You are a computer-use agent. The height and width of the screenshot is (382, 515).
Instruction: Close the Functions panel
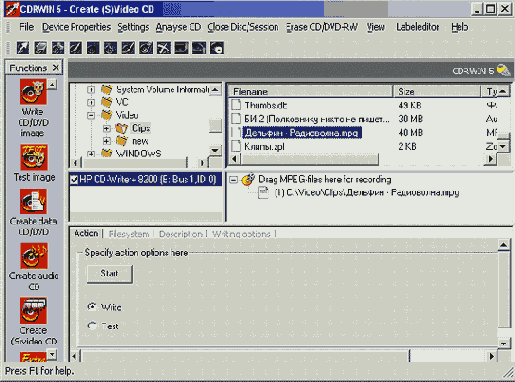pyautogui.click(x=56, y=68)
